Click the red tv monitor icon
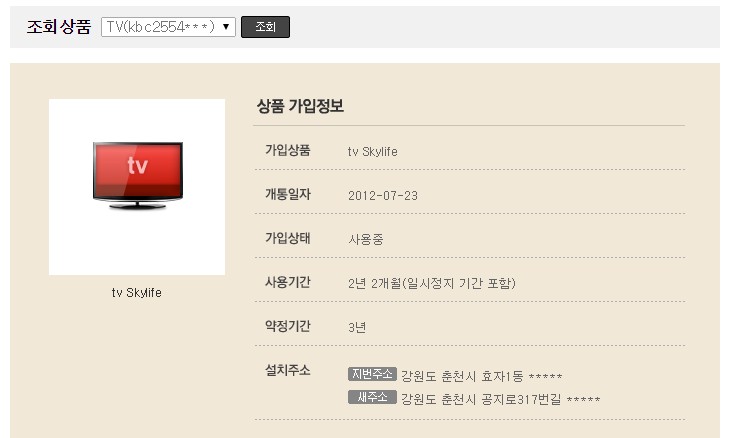Image resolution: width=737 pixels, height=438 pixels. click(137, 174)
